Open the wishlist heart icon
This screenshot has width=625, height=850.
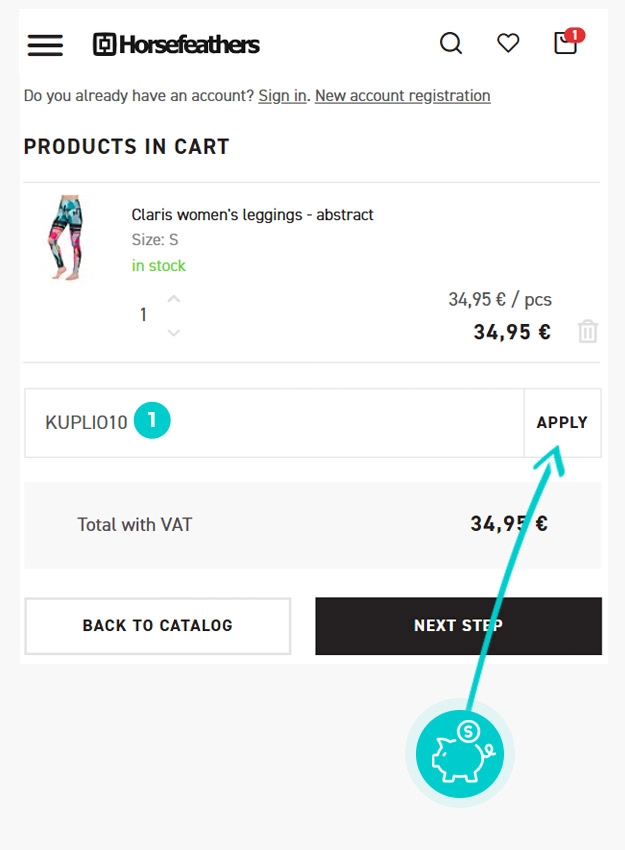pyautogui.click(x=508, y=43)
